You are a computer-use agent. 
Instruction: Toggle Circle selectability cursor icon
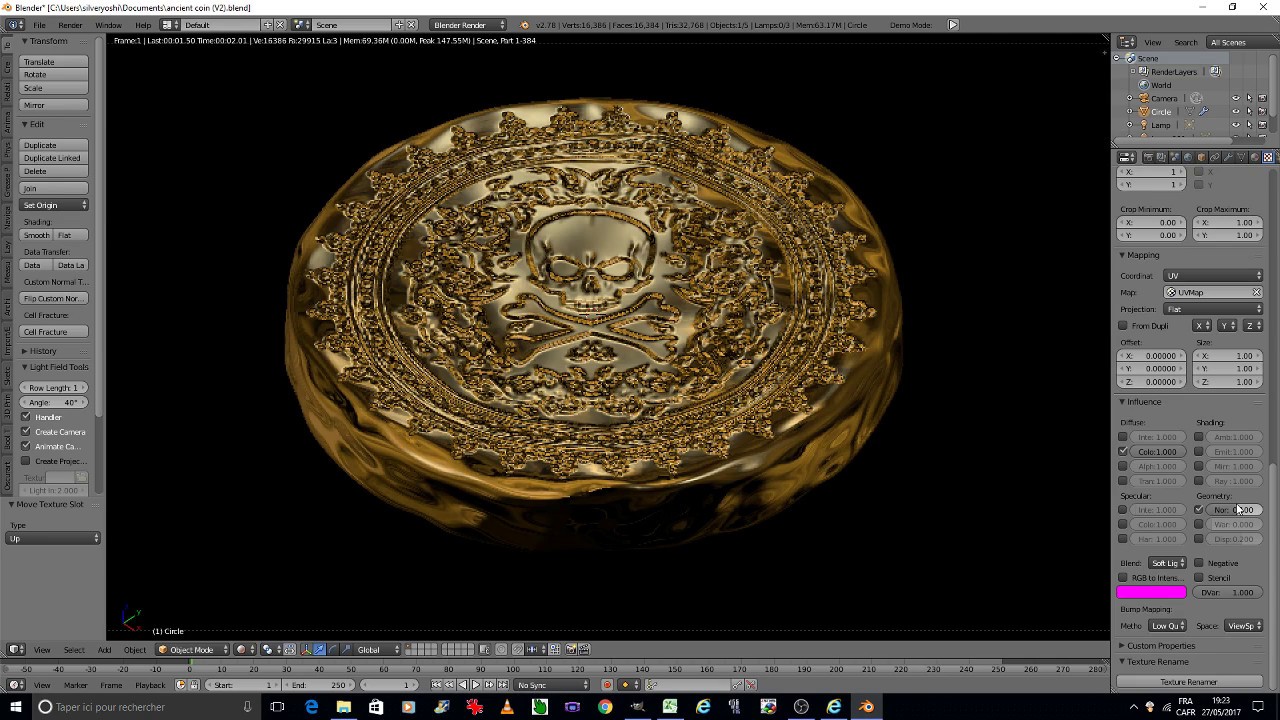pos(1249,111)
